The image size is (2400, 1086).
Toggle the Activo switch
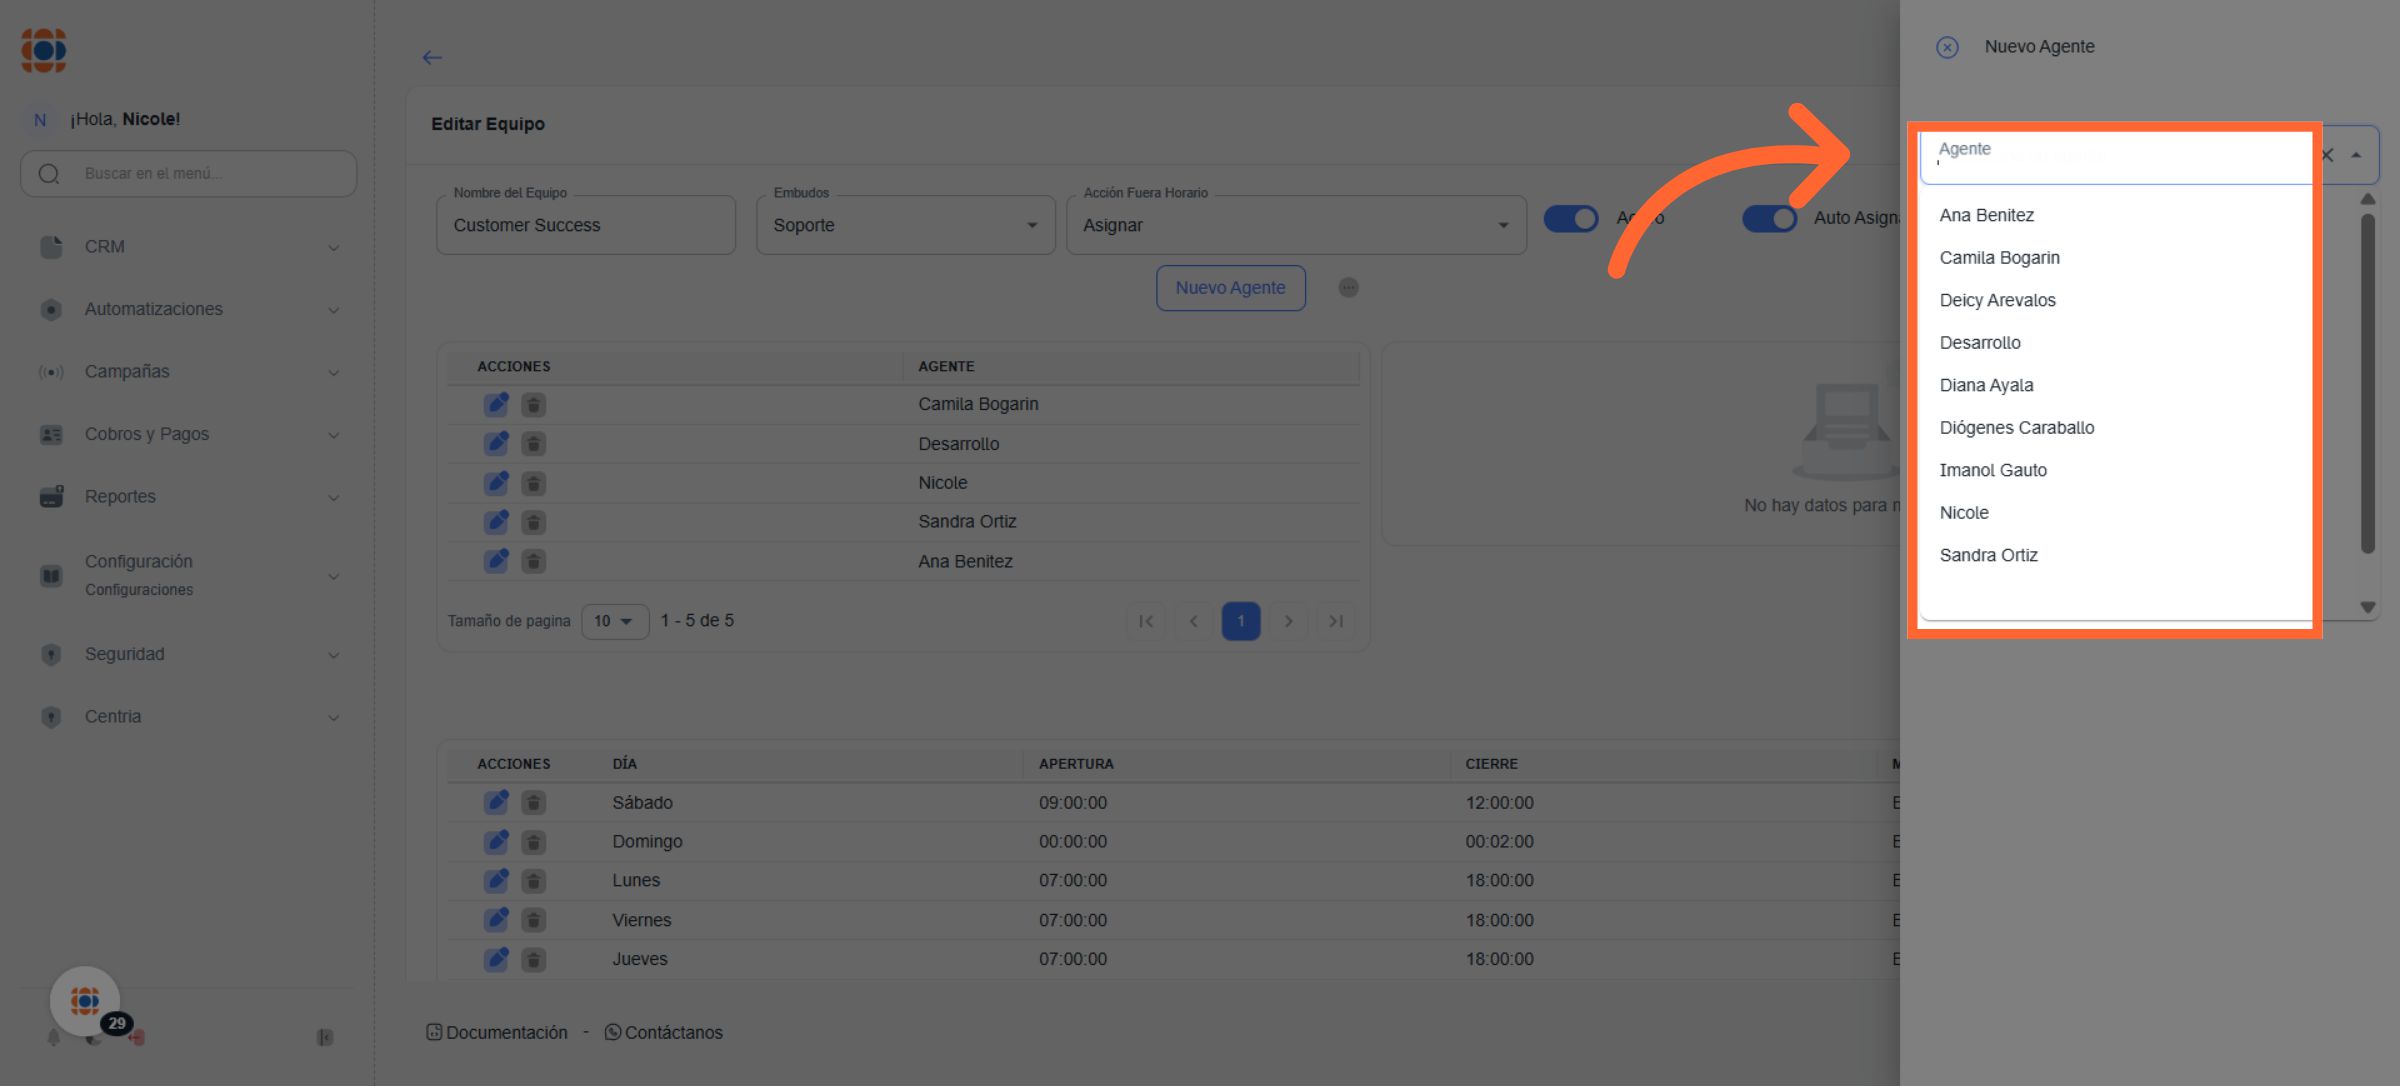click(1571, 218)
